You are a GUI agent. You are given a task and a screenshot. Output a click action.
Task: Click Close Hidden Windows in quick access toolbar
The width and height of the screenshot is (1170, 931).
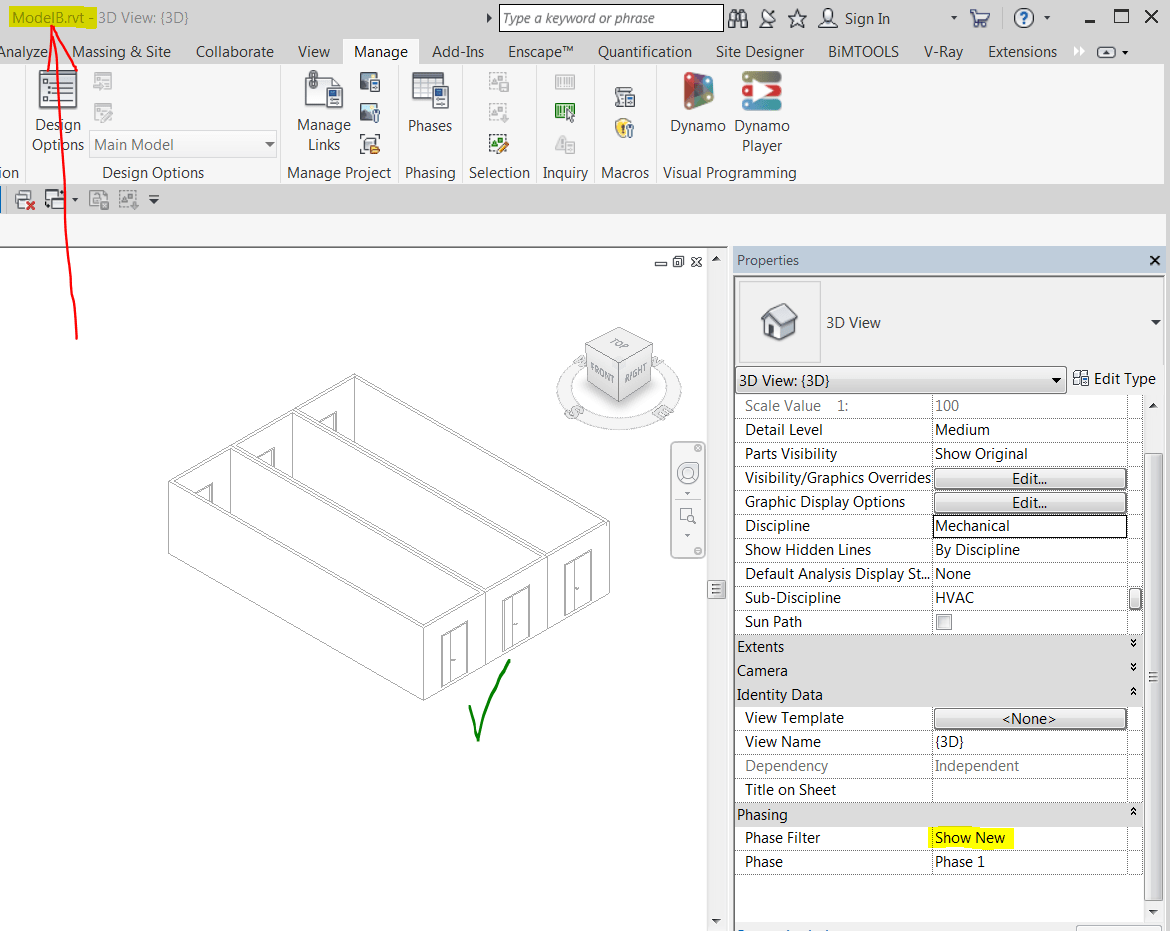[x=23, y=198]
